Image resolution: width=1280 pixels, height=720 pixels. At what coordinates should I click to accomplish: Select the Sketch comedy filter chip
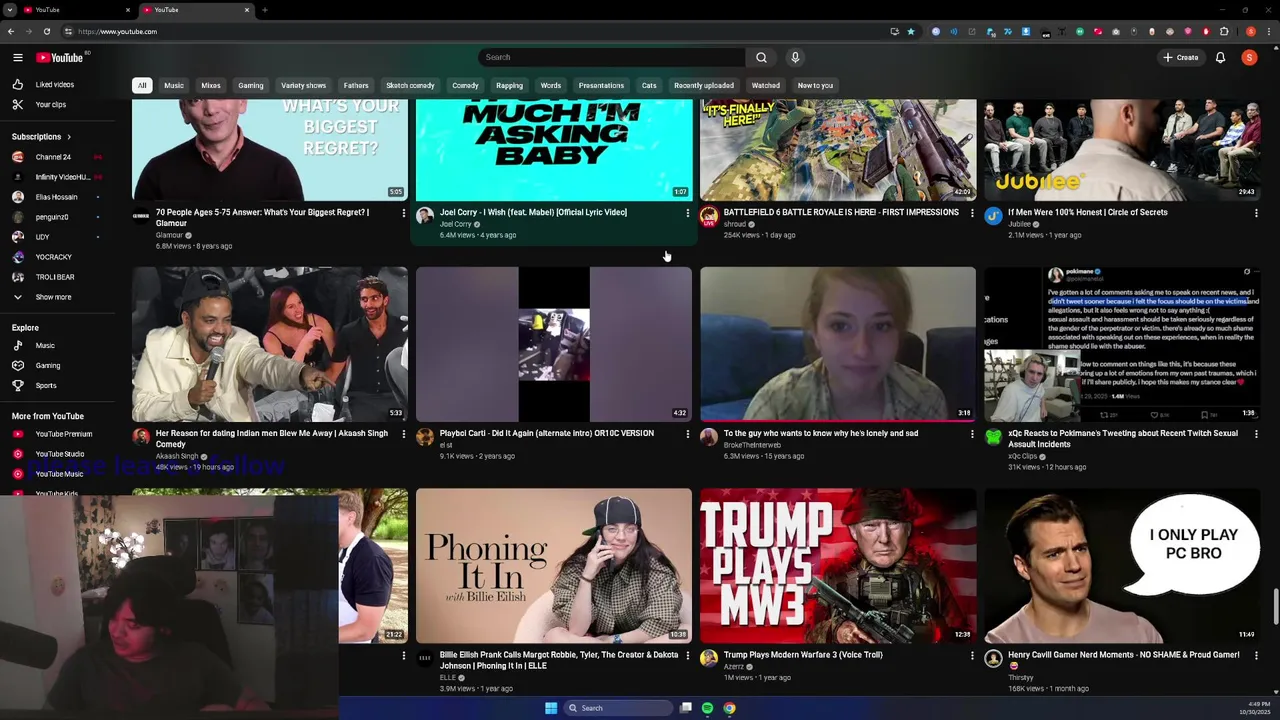[410, 85]
